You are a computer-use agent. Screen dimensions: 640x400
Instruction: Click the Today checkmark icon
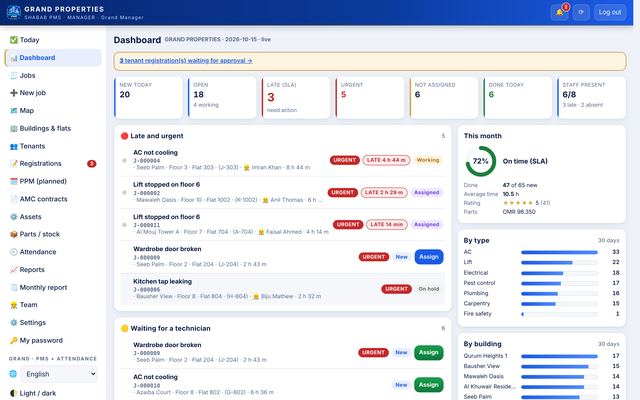click(x=14, y=40)
